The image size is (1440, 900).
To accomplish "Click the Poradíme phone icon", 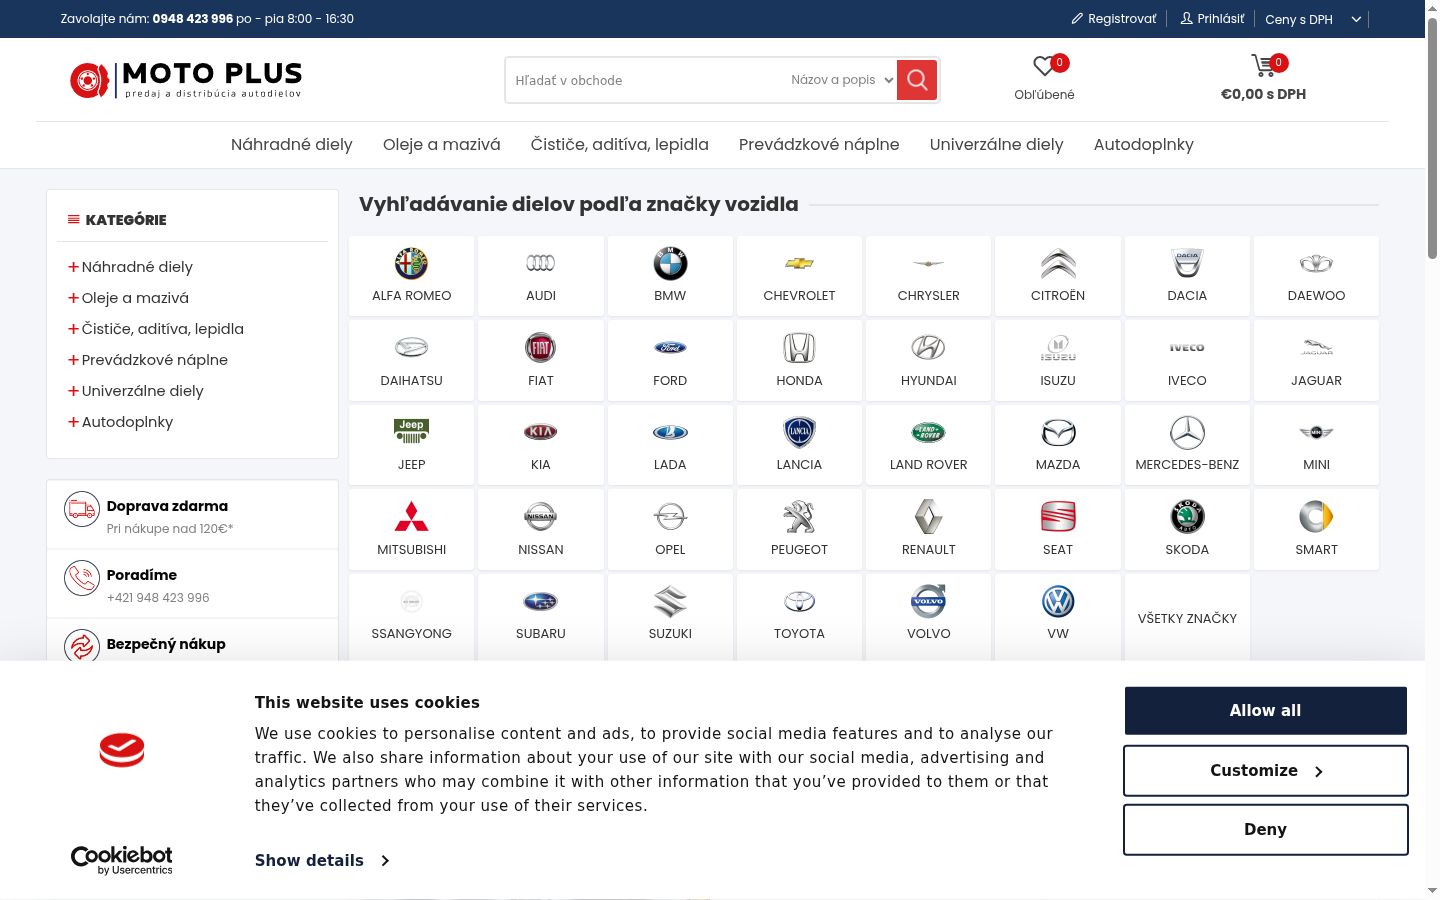I will [82, 578].
